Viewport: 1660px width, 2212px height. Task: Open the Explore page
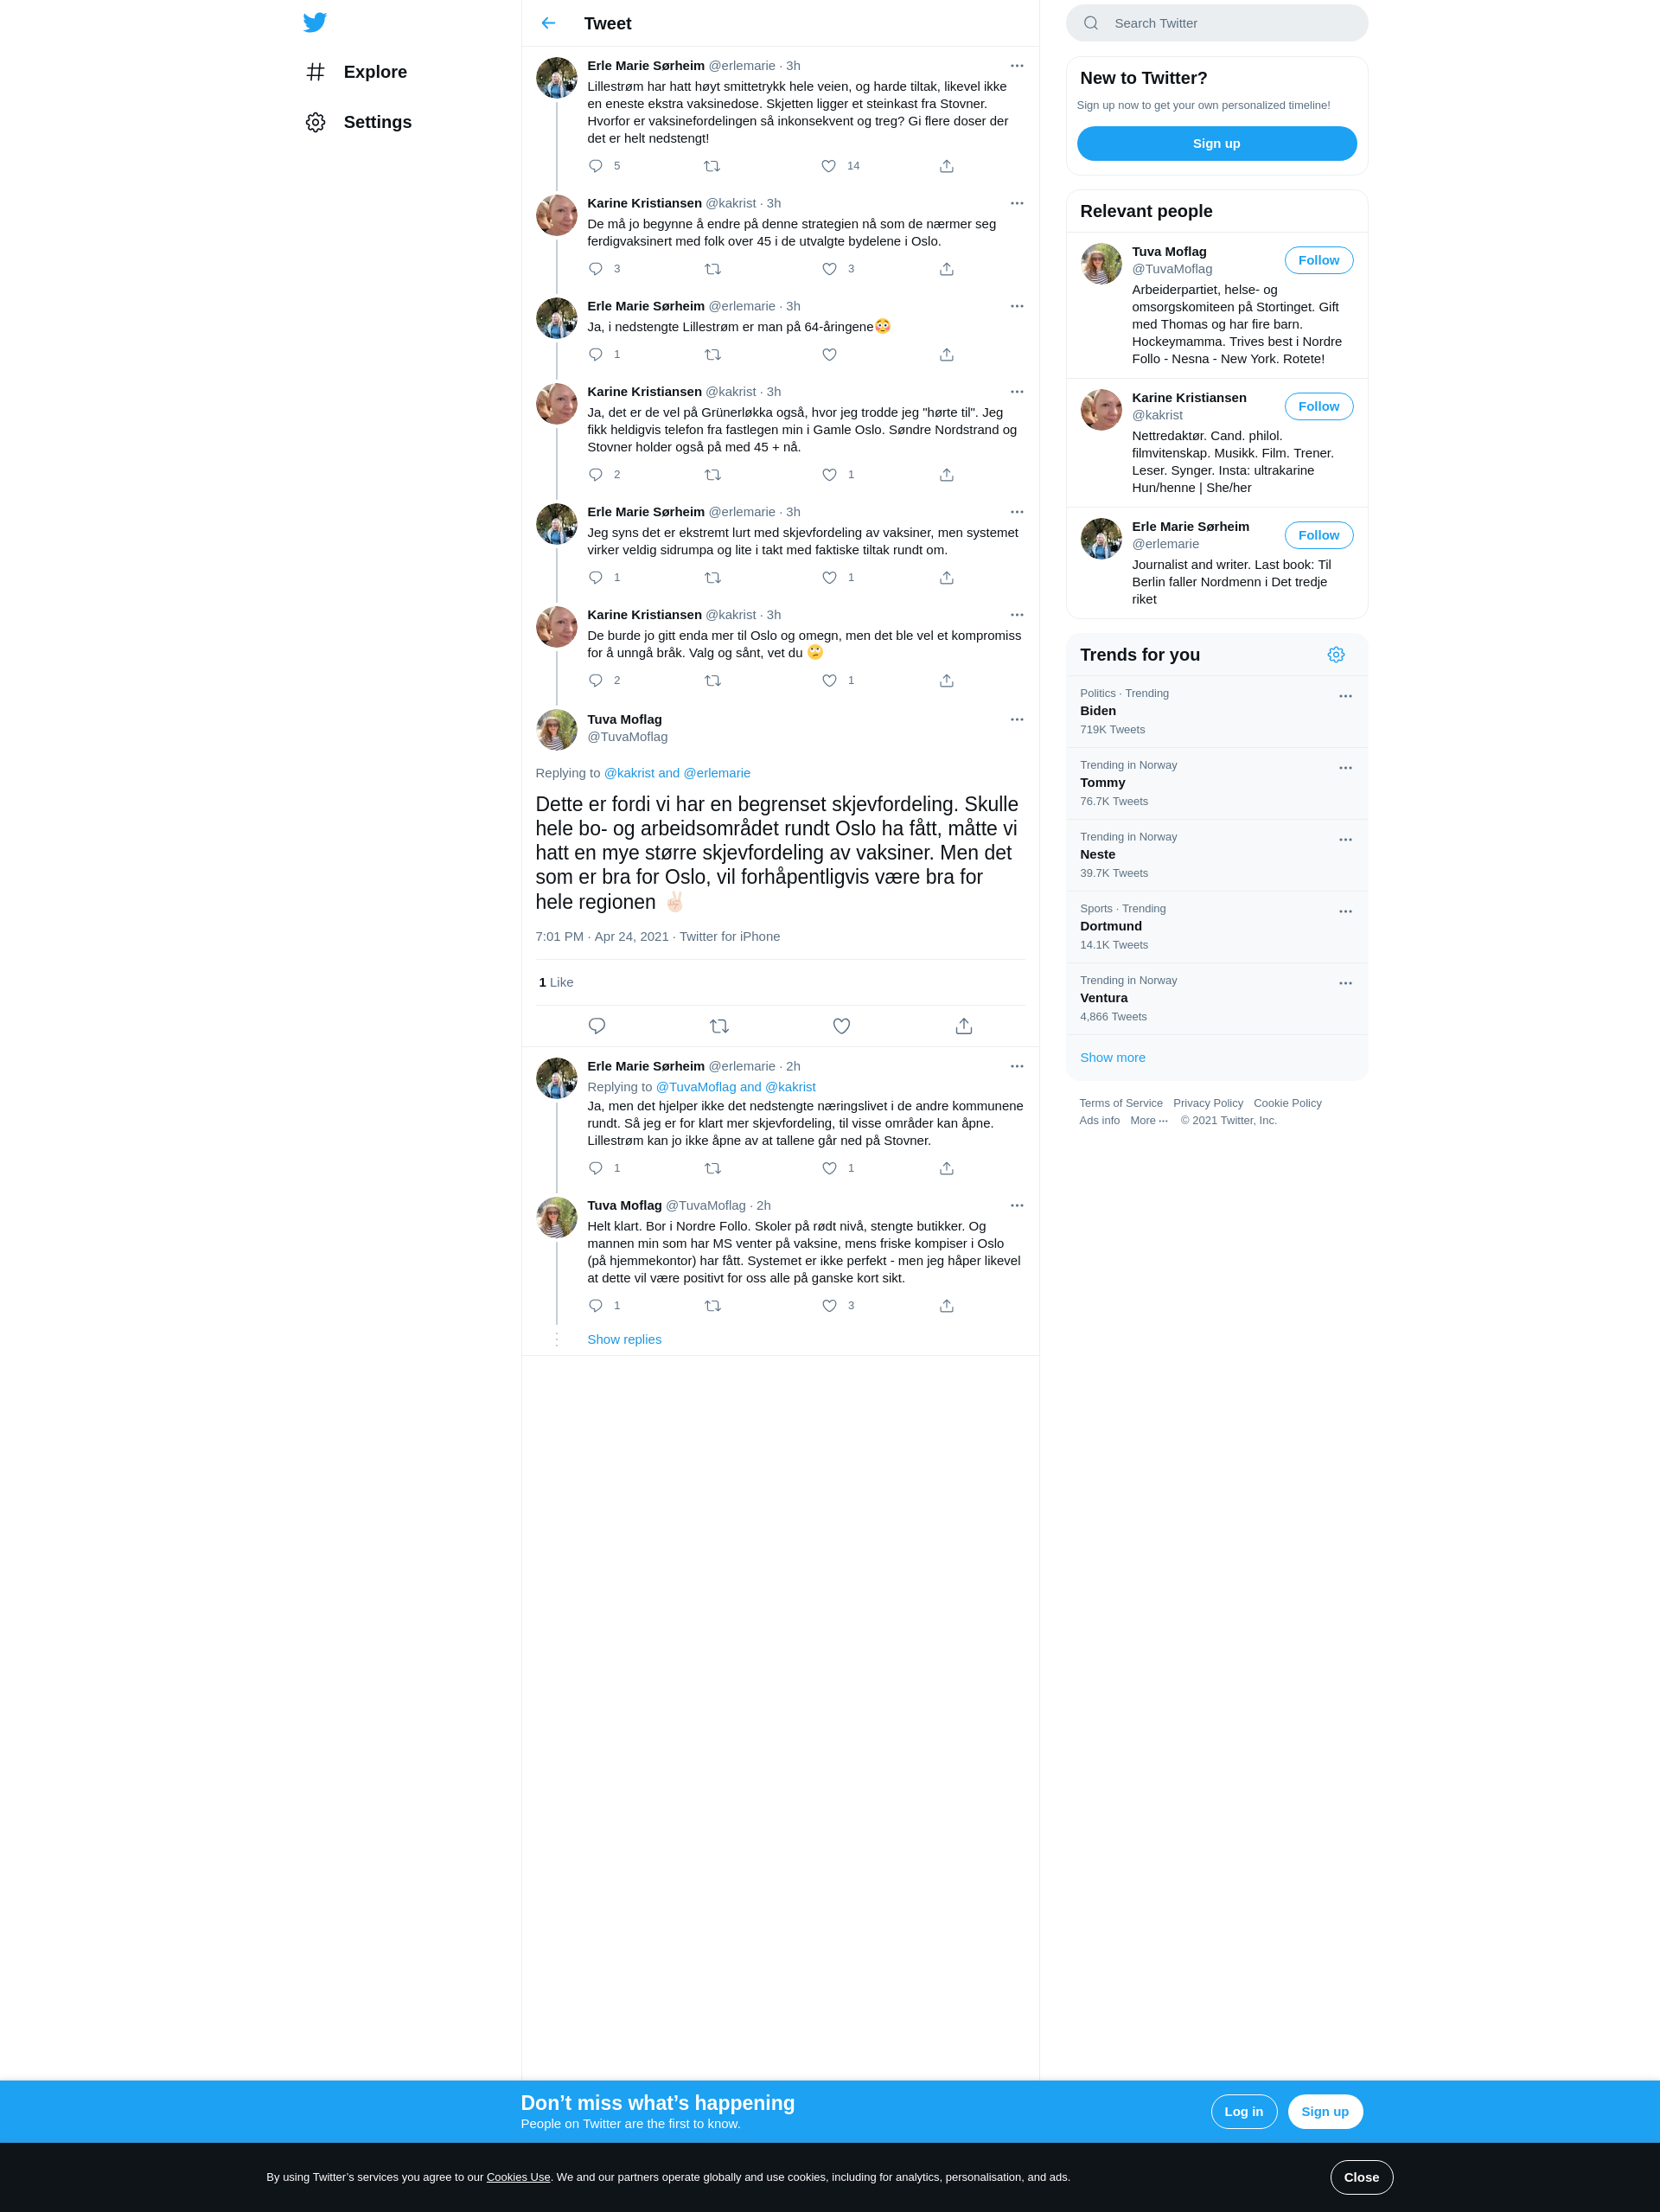pos(357,72)
